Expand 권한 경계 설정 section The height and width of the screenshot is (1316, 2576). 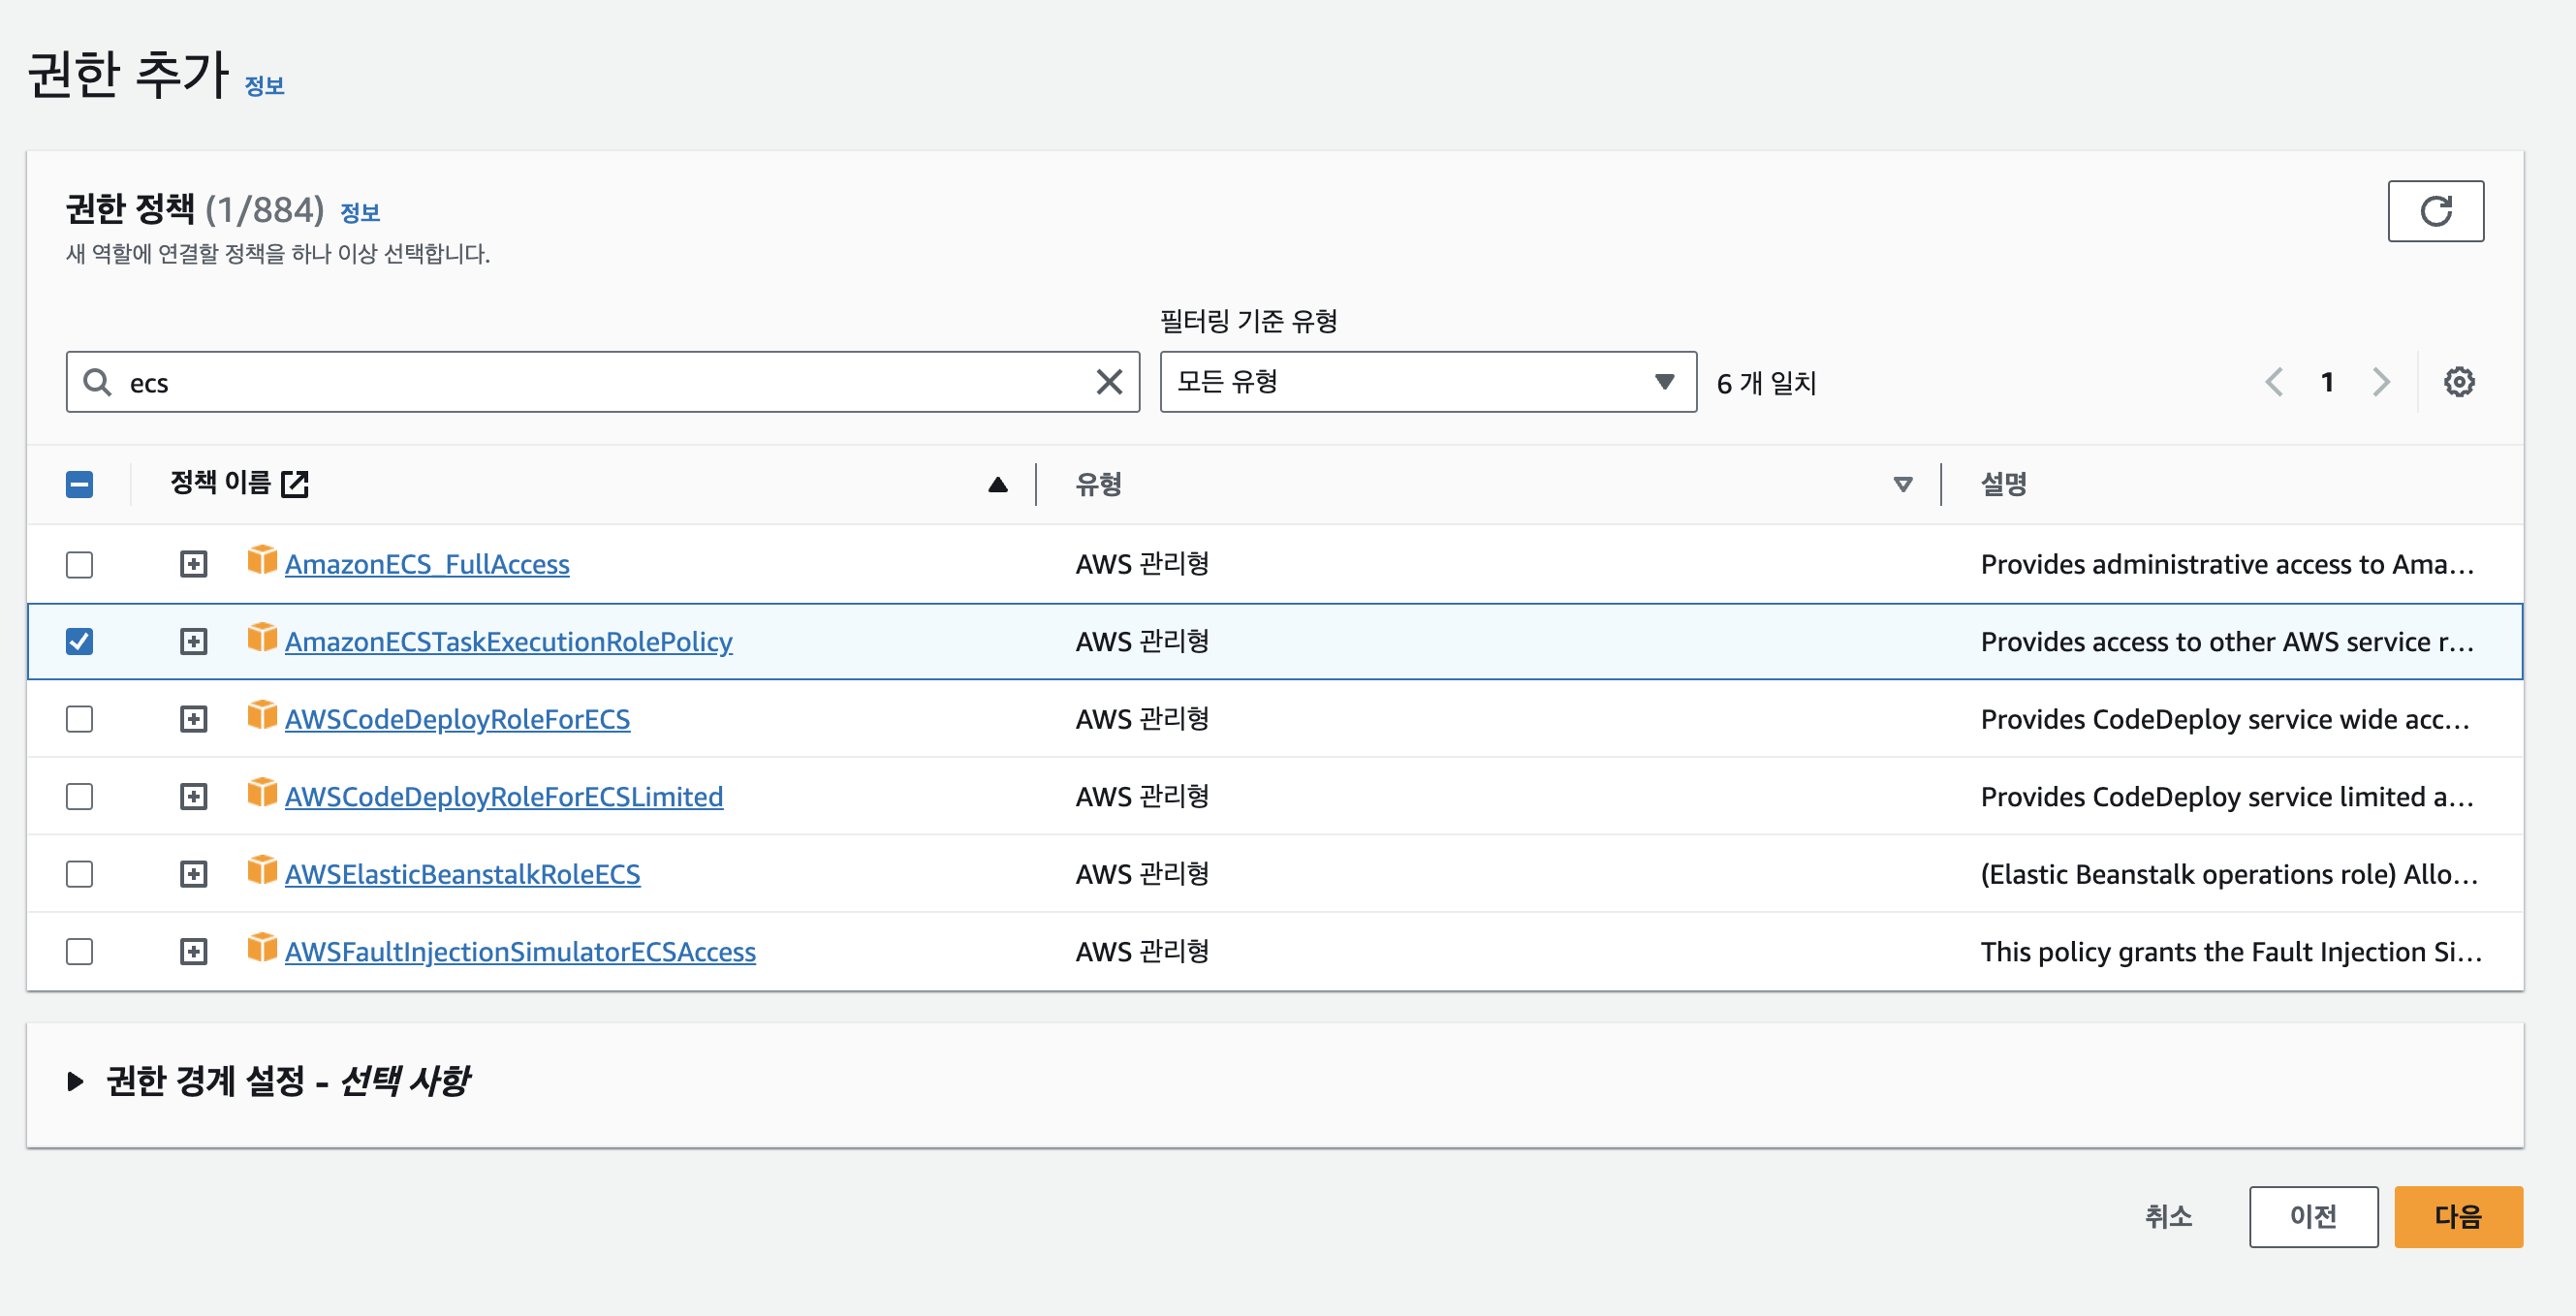coord(75,1081)
